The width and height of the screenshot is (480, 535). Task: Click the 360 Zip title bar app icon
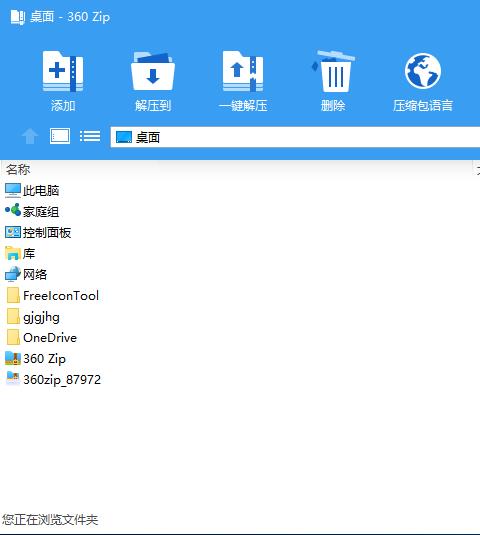click(18, 17)
